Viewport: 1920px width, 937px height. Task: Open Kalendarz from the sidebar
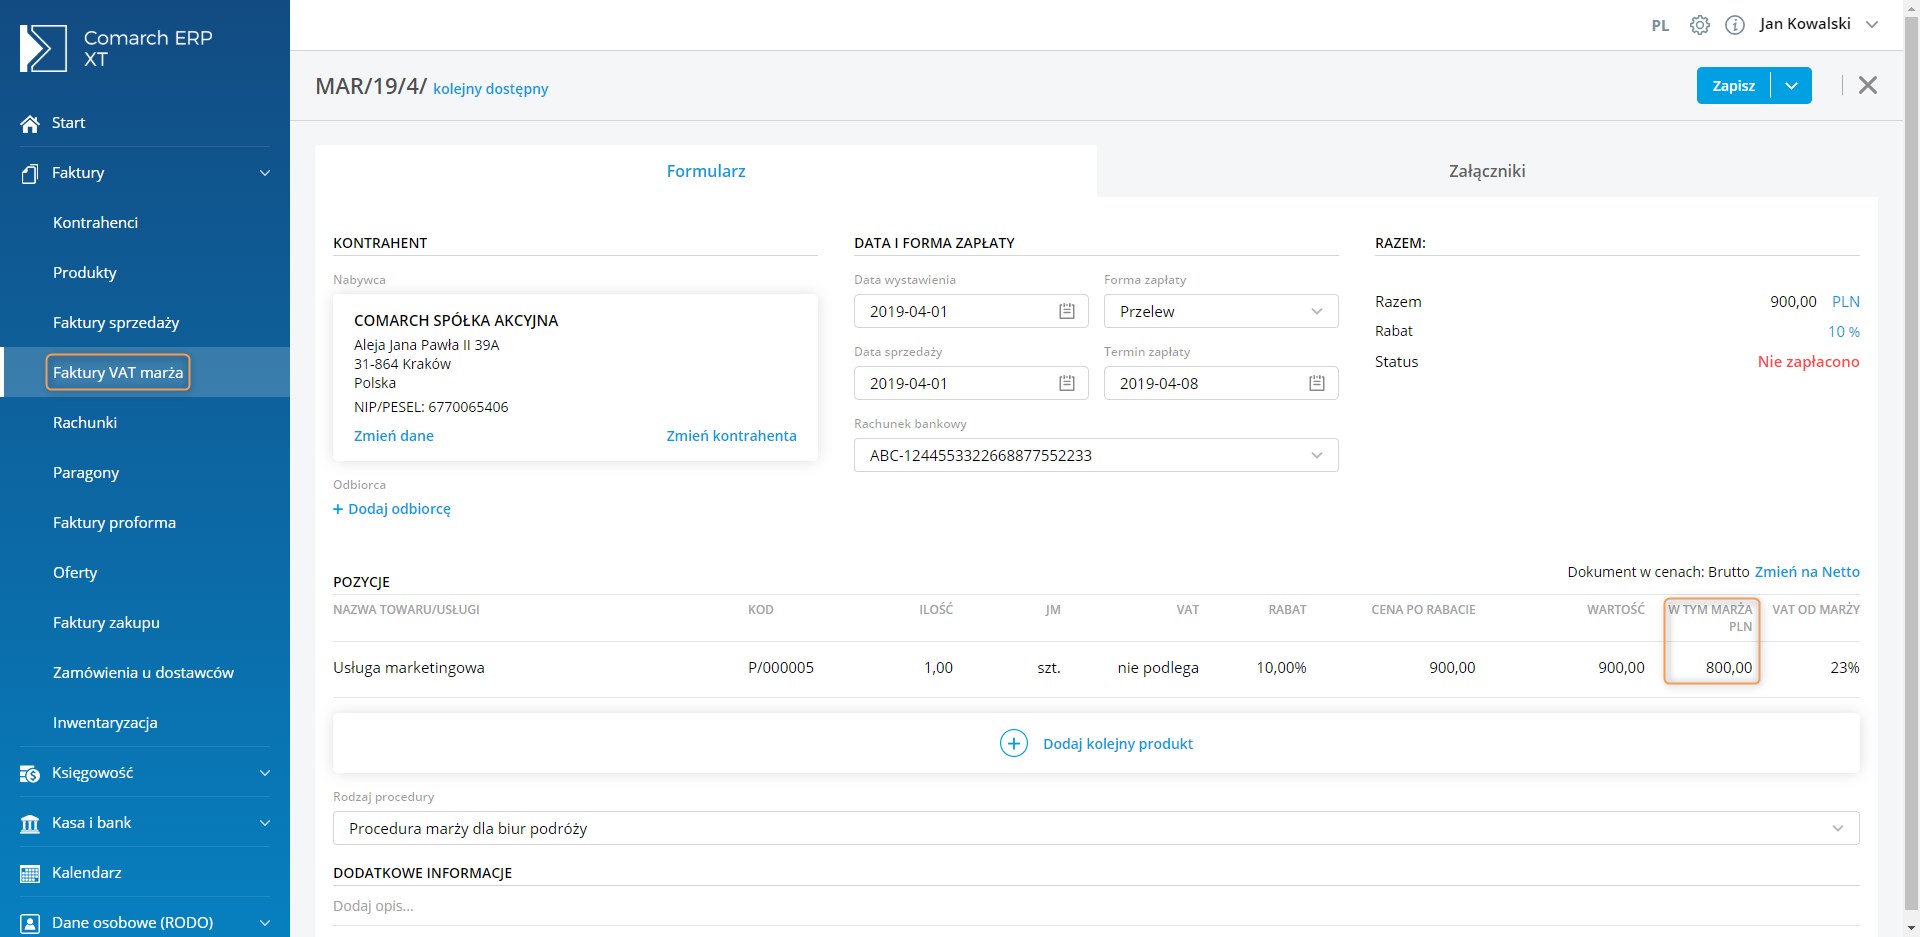pyautogui.click(x=87, y=872)
